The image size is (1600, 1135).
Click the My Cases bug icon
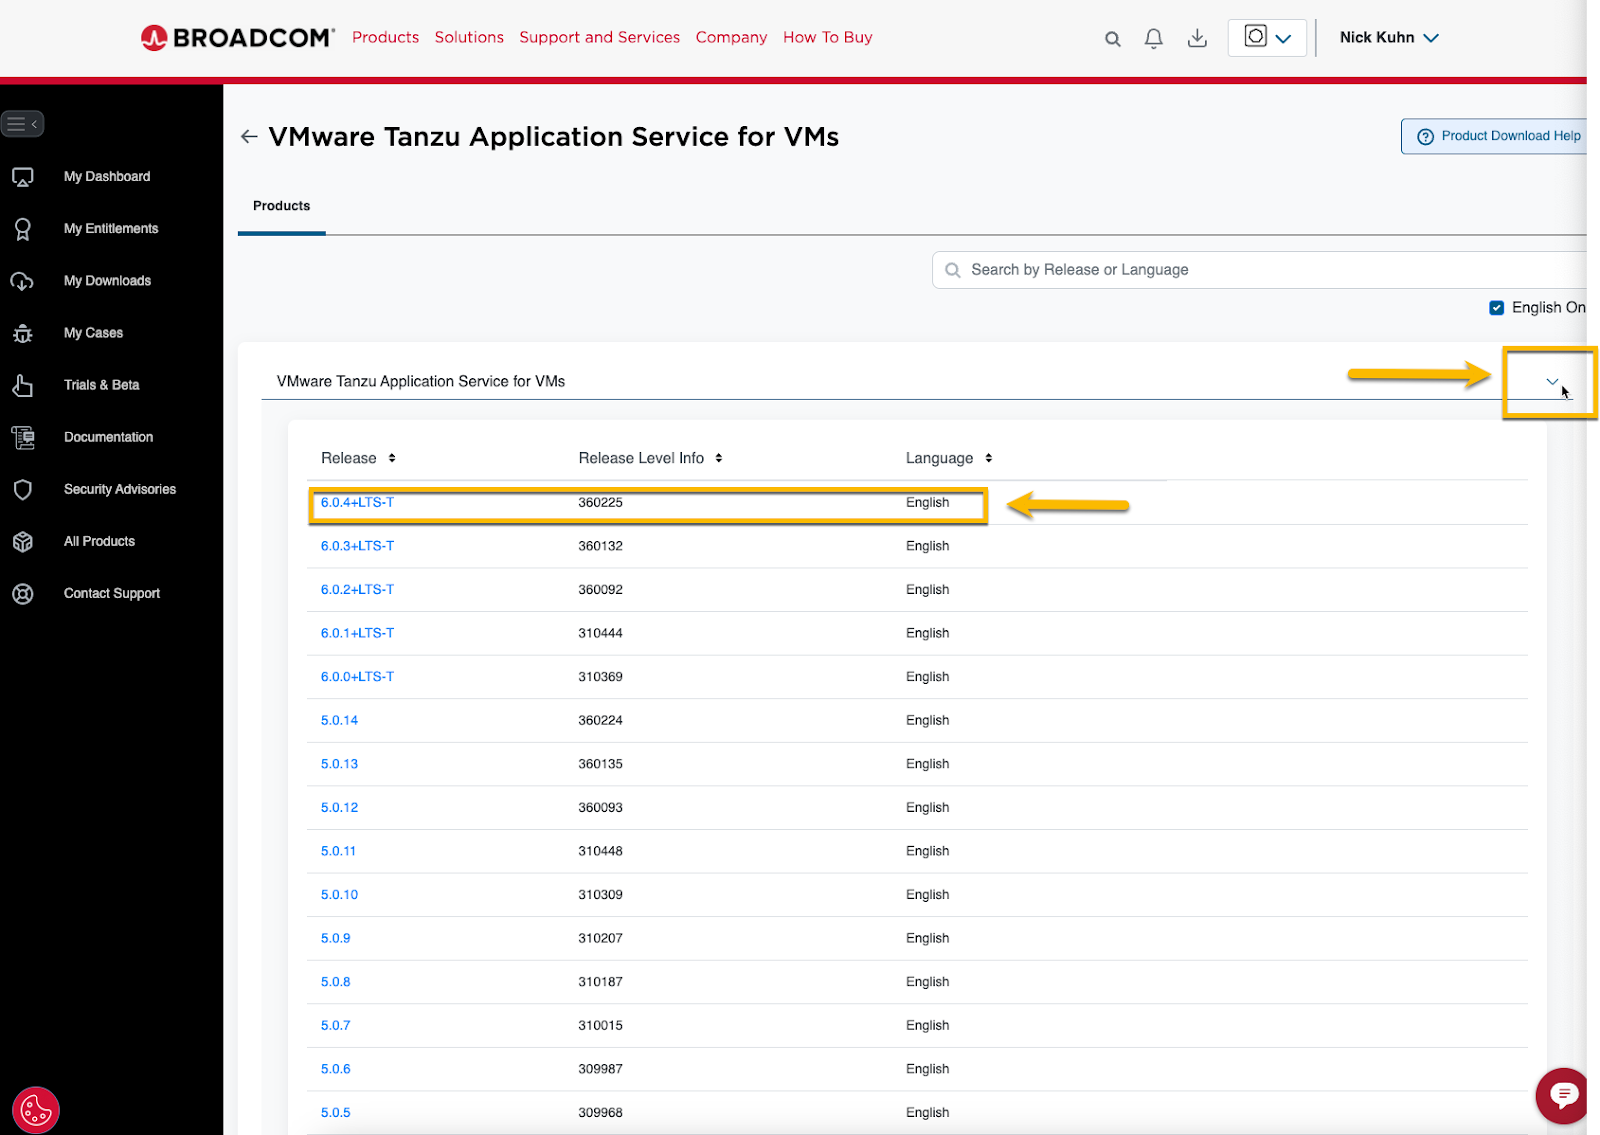point(23,333)
